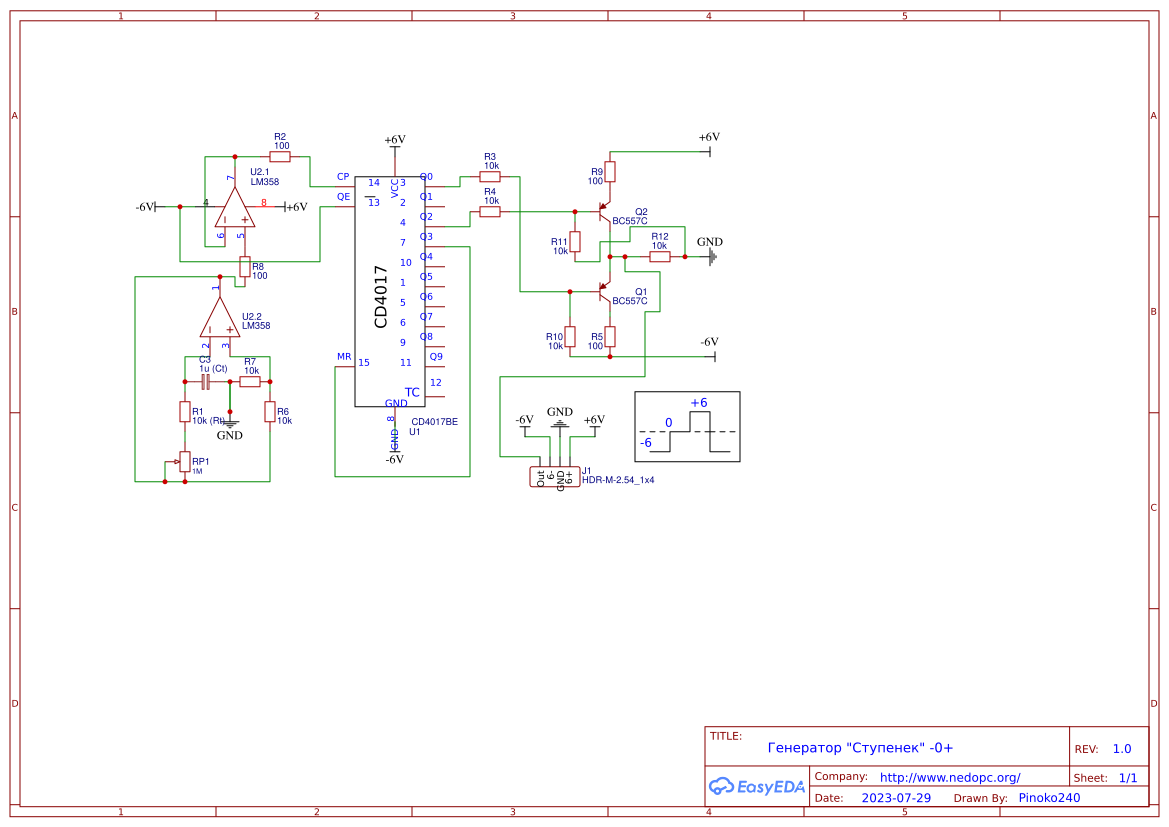Click the Drawn By name Pinoko240
The width and height of the screenshot is (1169, 827).
(x=1047, y=797)
